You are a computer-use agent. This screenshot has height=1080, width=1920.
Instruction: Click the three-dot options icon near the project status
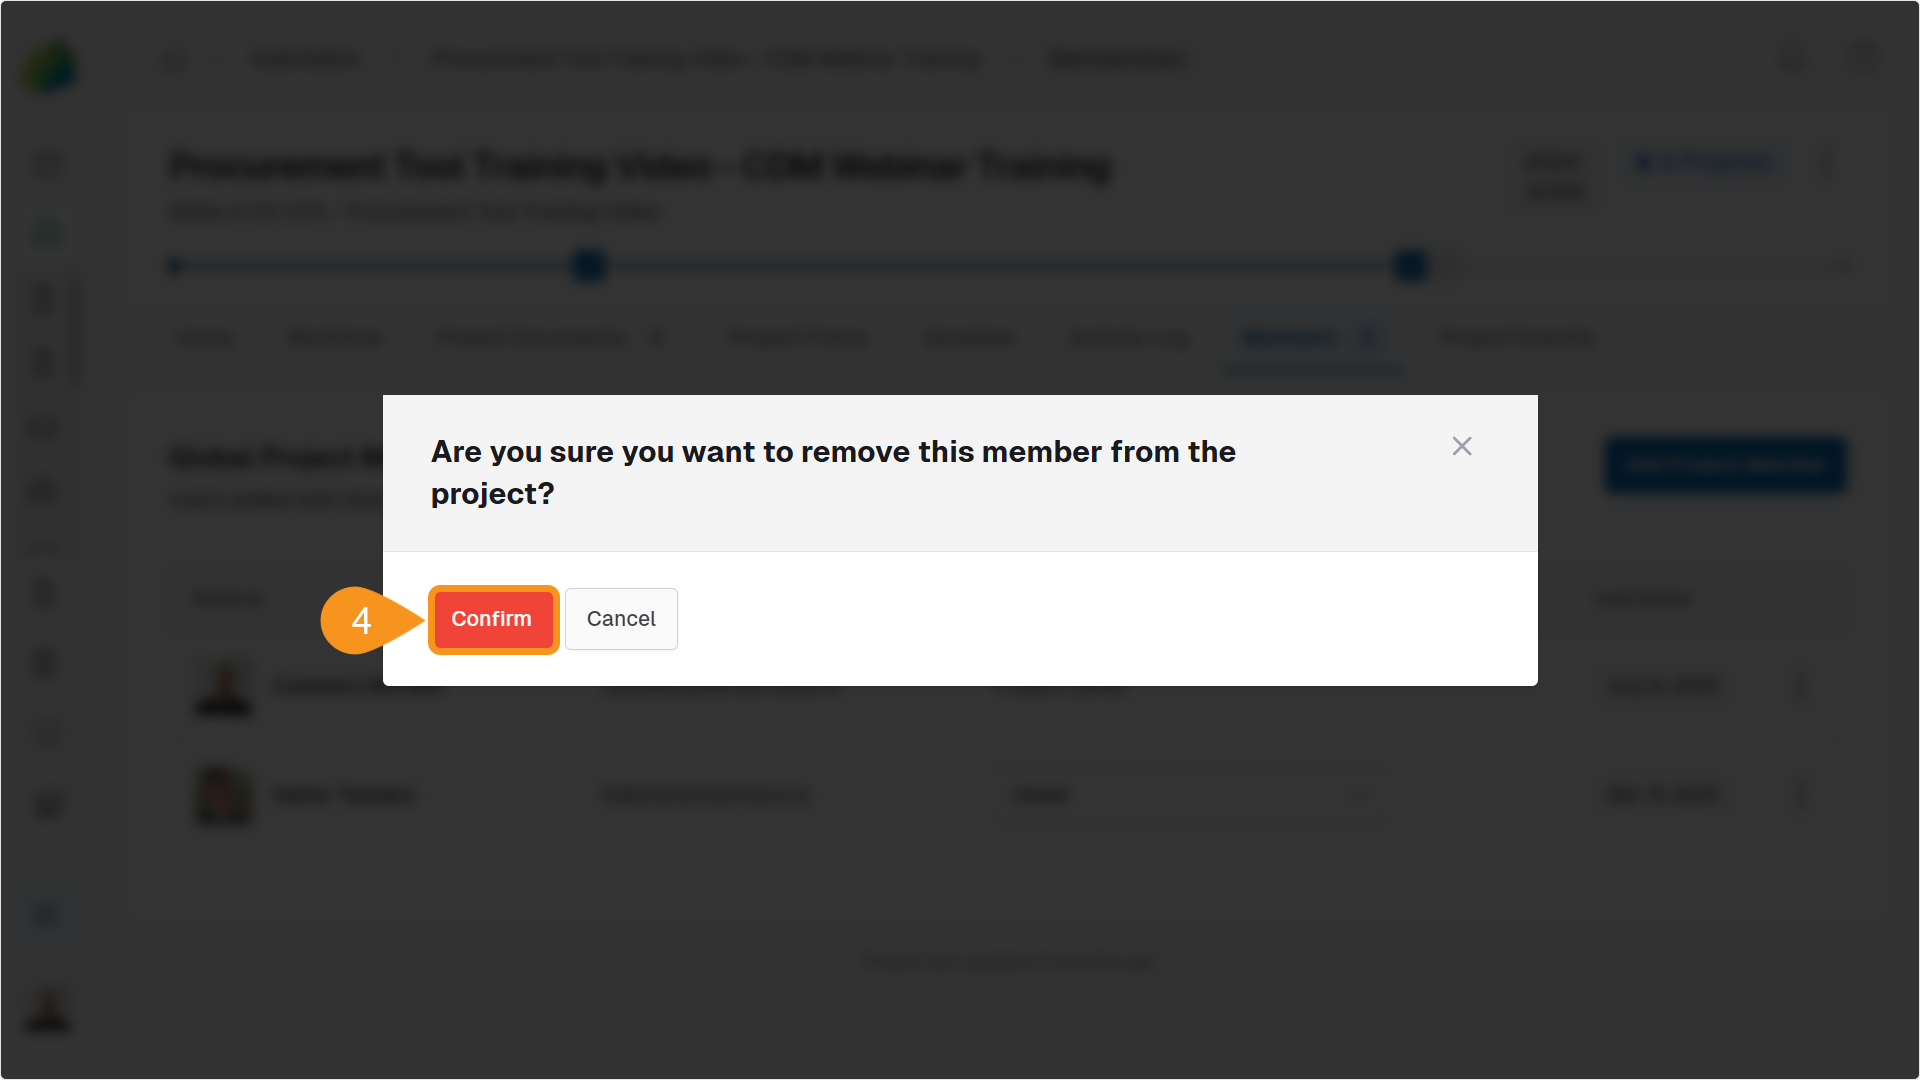click(1825, 163)
